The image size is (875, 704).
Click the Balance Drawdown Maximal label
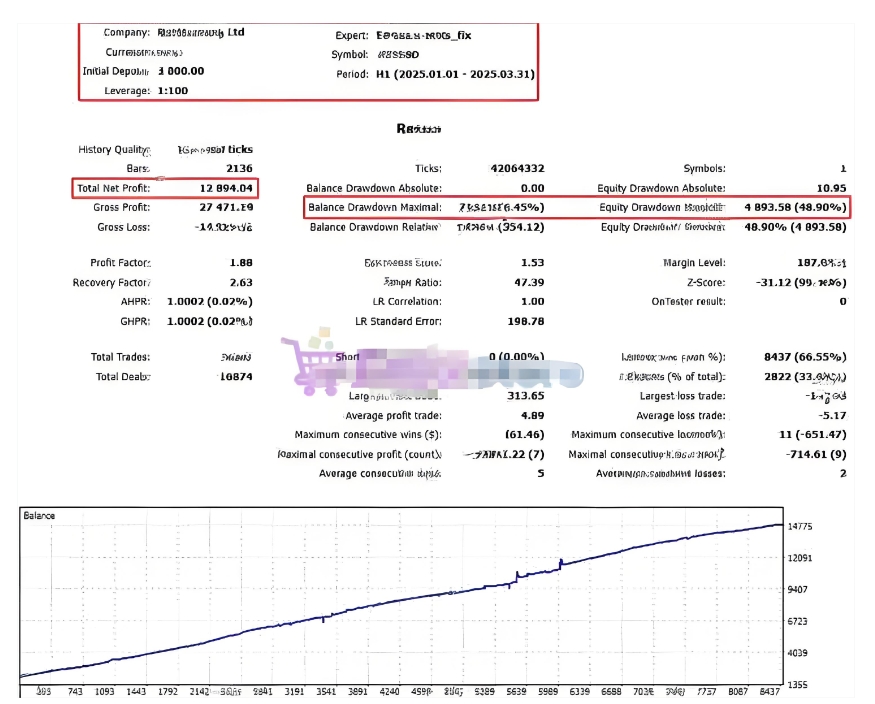pyautogui.click(x=375, y=208)
